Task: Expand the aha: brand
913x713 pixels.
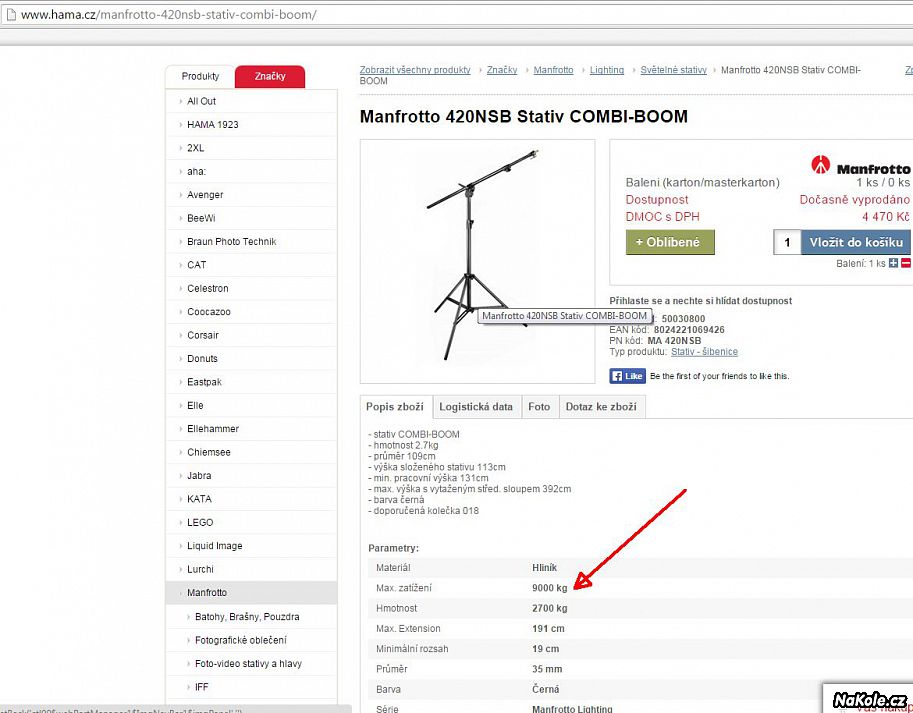Action: 196,171
